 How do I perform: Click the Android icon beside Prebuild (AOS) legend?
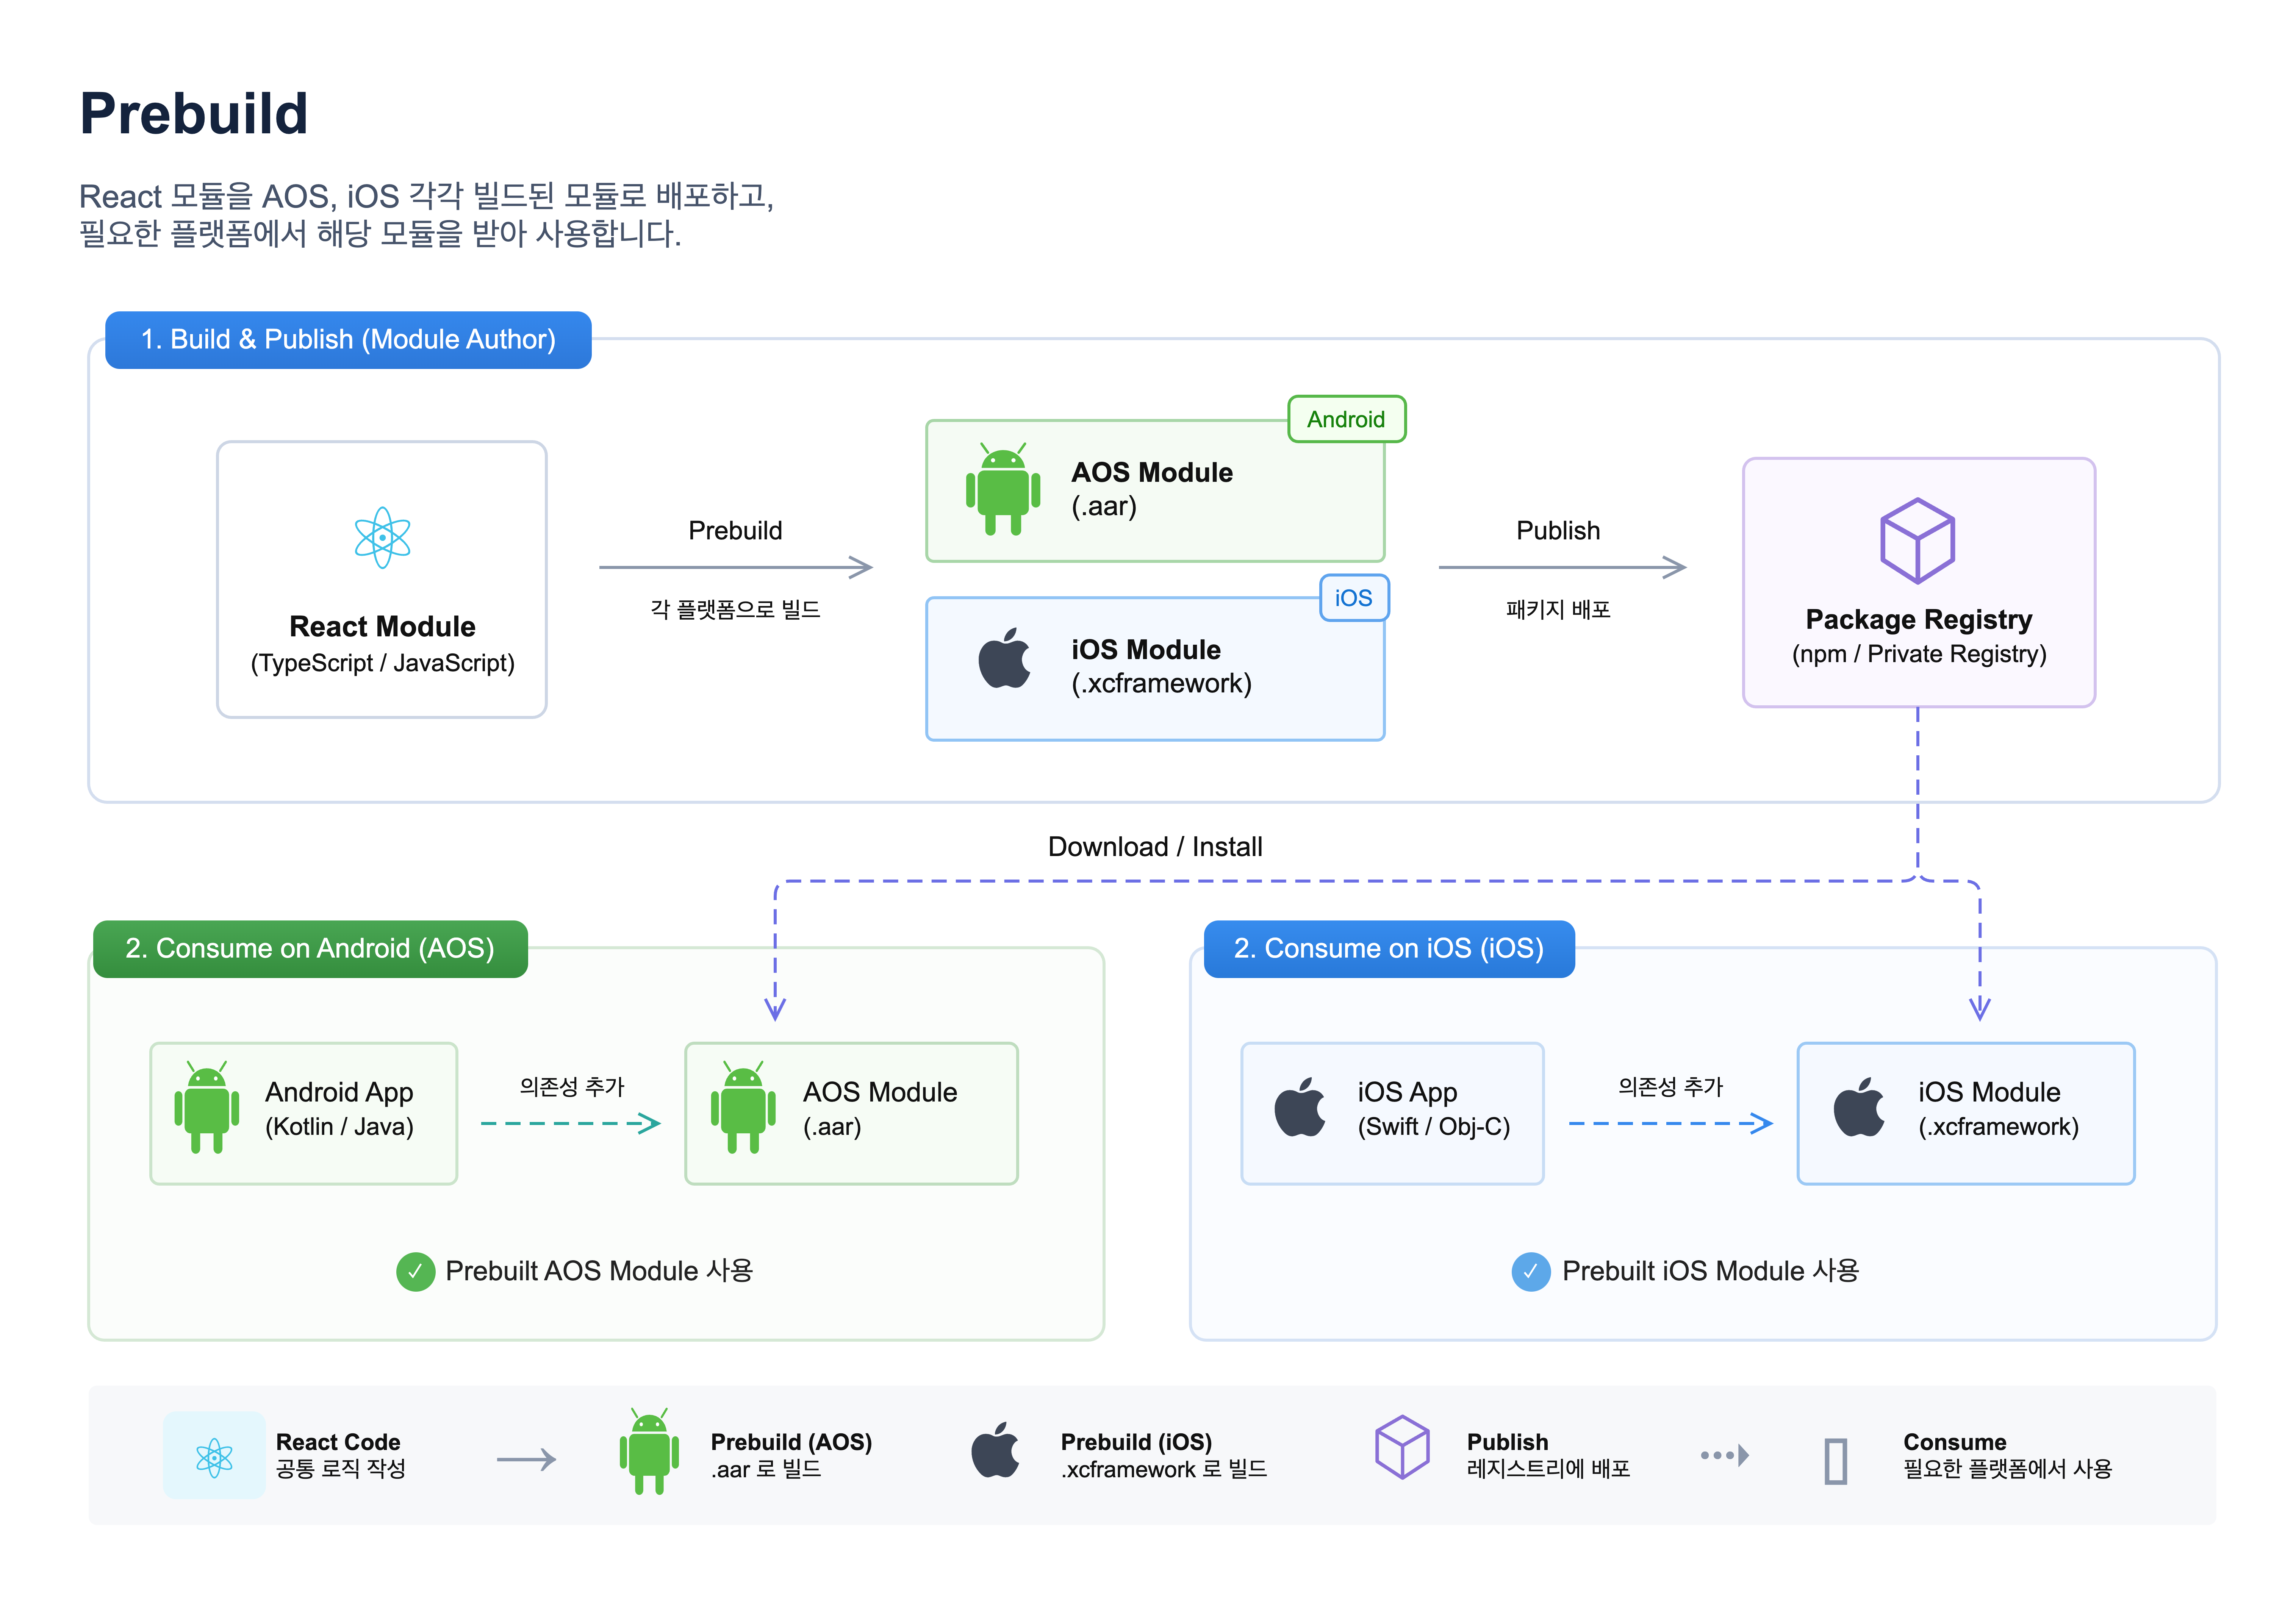[x=649, y=1451]
